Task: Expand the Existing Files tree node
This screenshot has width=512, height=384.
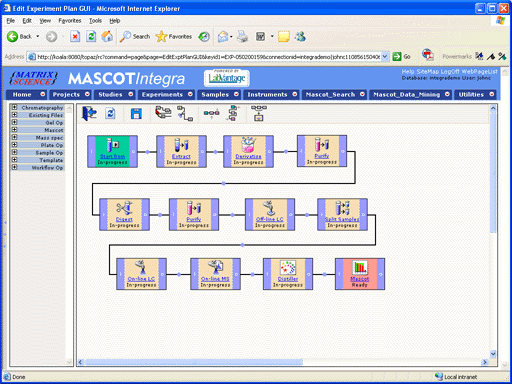Action: pyautogui.click(x=14, y=115)
